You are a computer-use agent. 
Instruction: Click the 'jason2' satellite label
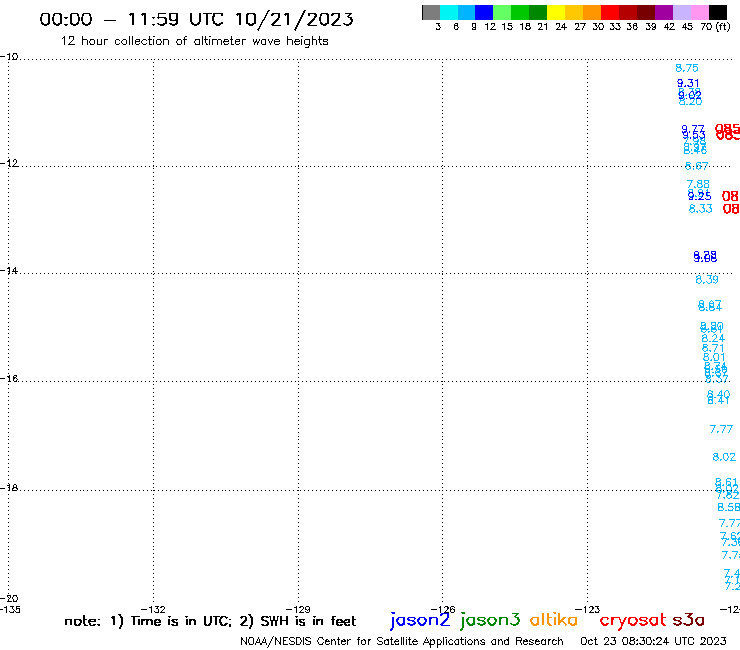[x=420, y=620]
